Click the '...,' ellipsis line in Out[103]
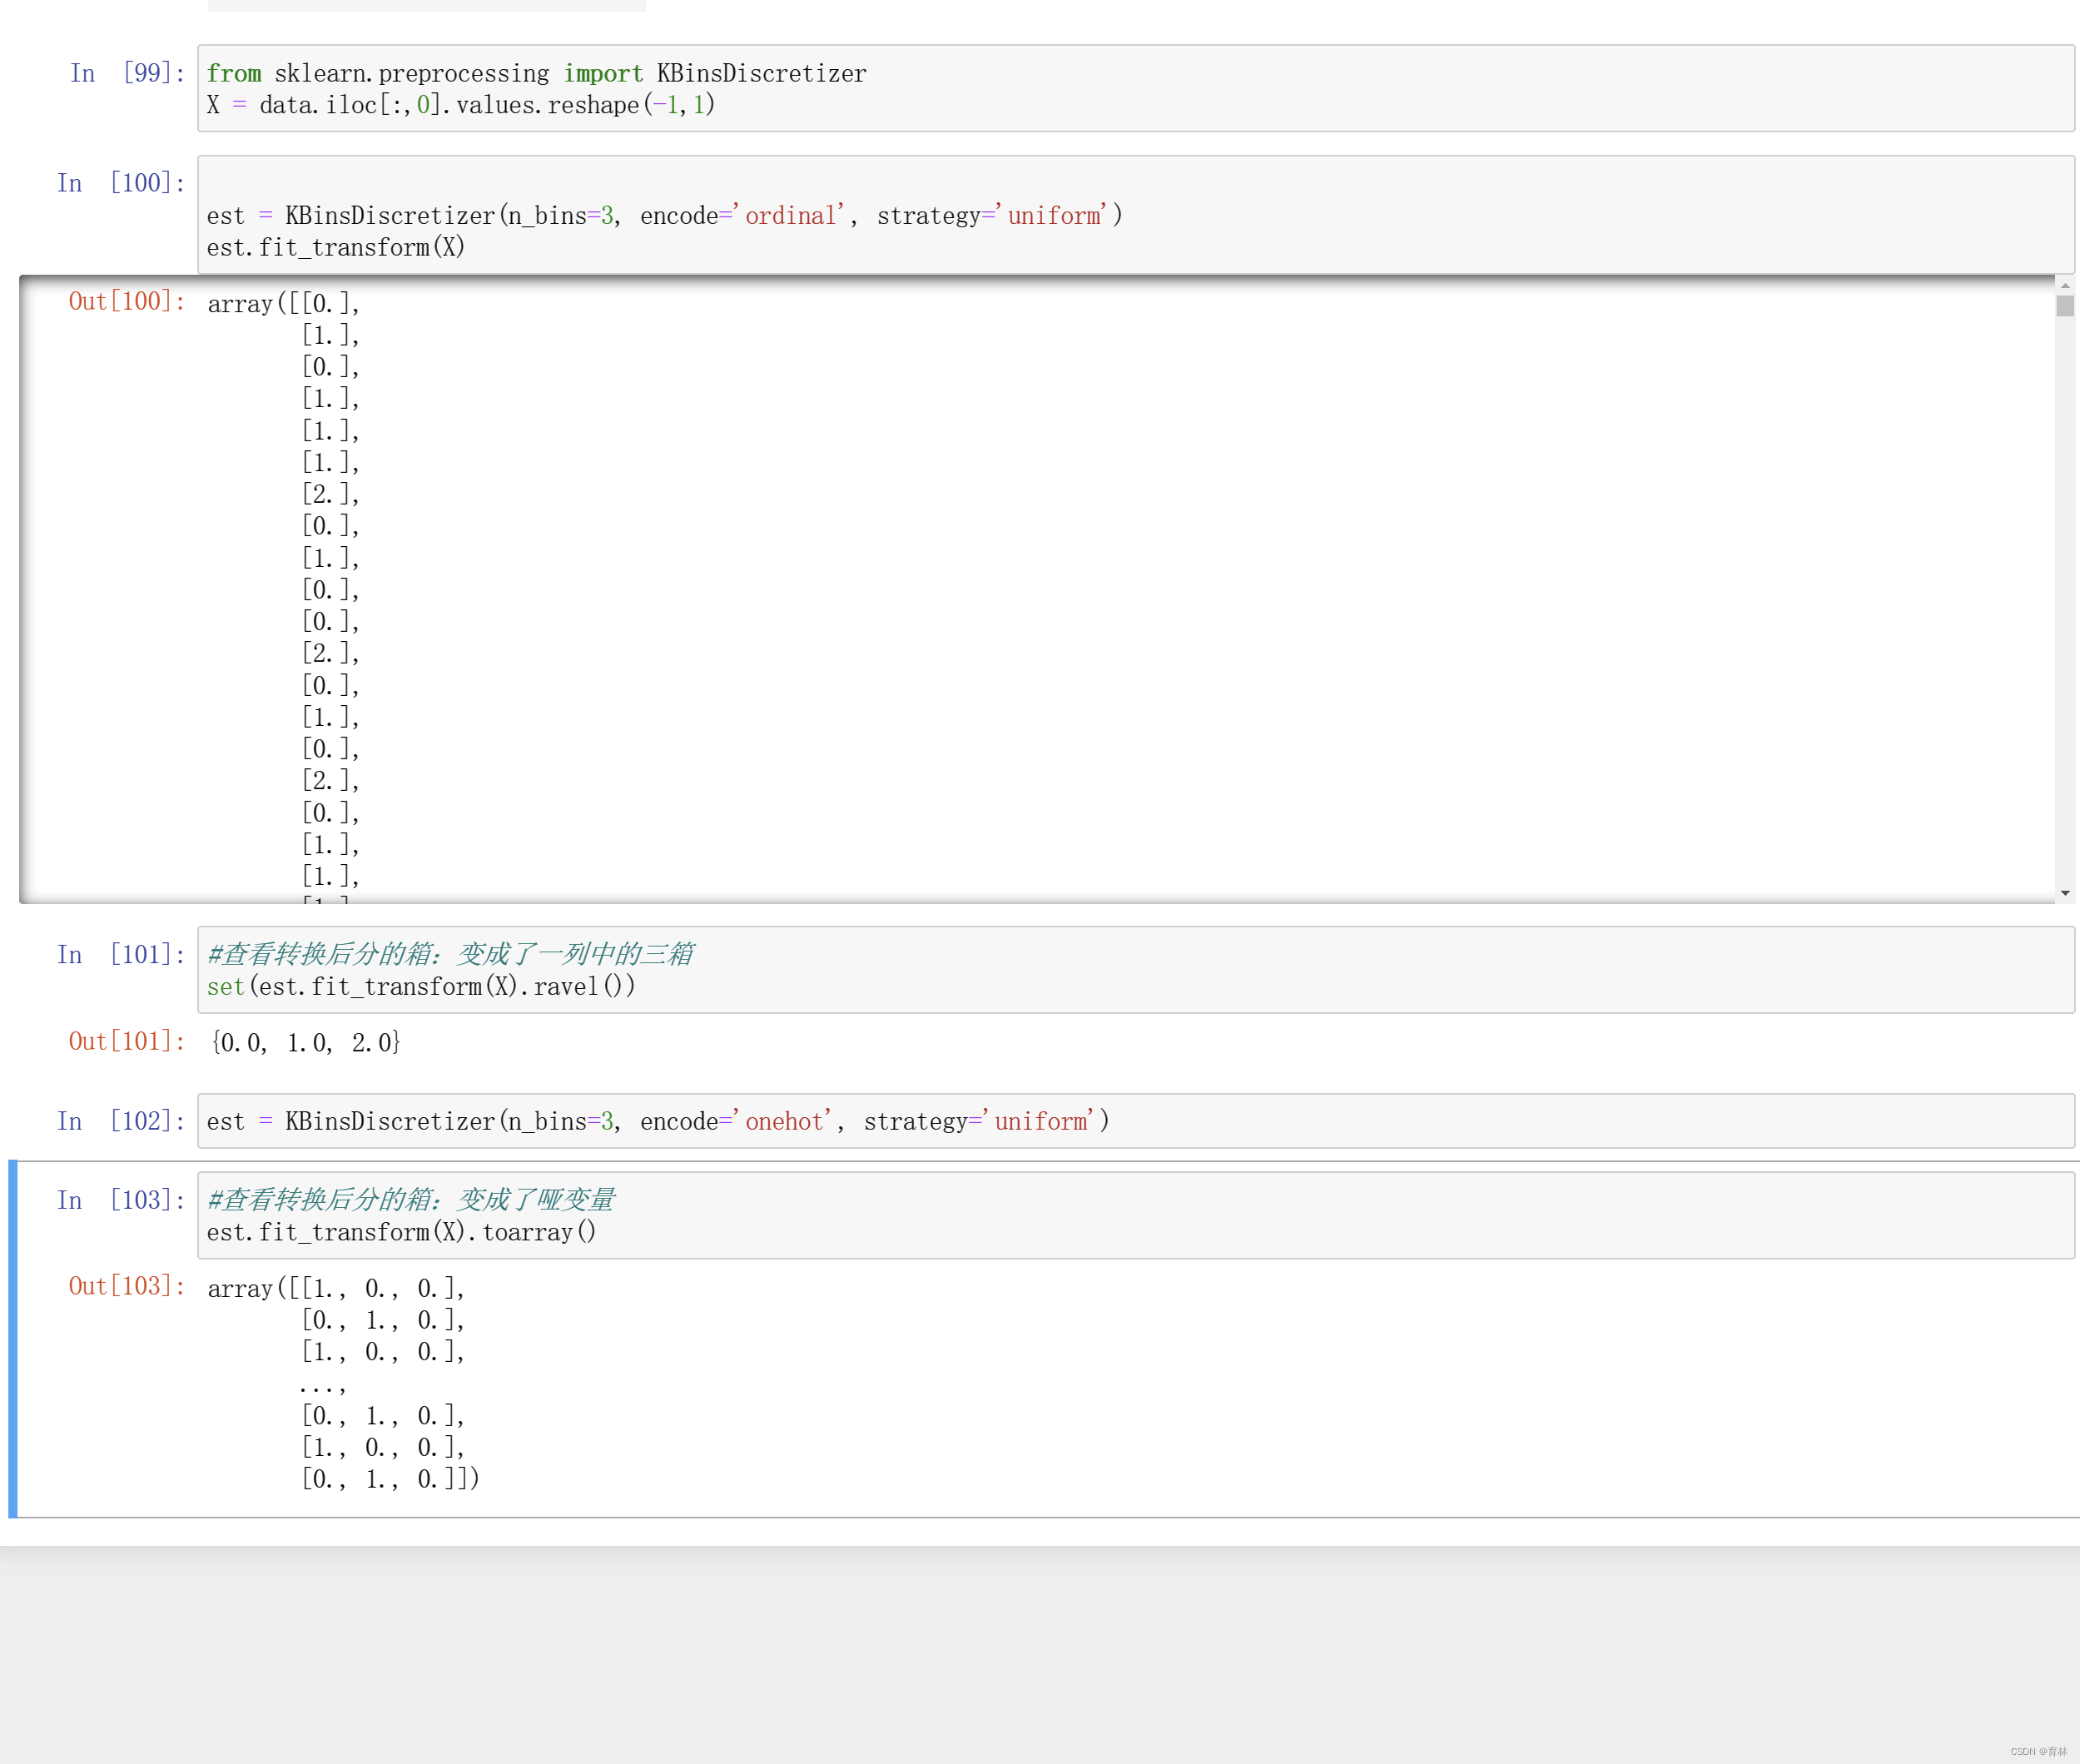This screenshot has width=2080, height=1764. pyautogui.click(x=322, y=1386)
